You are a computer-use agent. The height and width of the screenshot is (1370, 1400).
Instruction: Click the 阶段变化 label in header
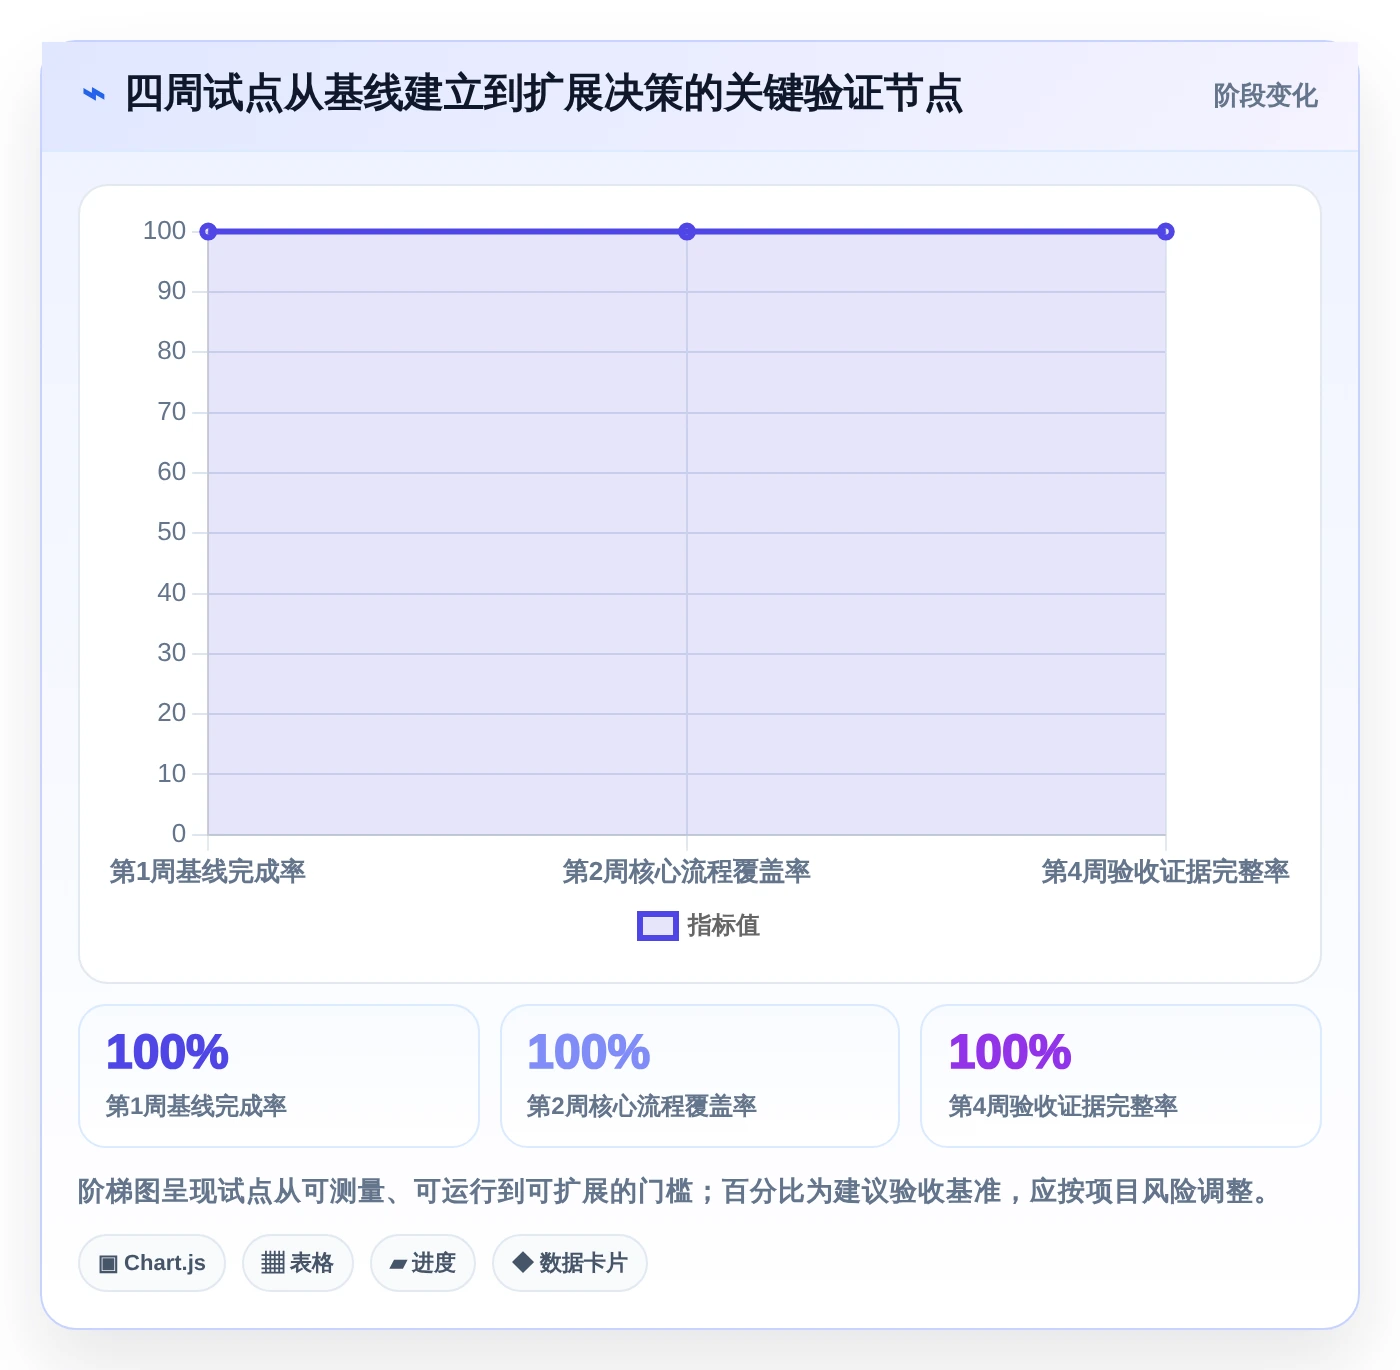1265,96
